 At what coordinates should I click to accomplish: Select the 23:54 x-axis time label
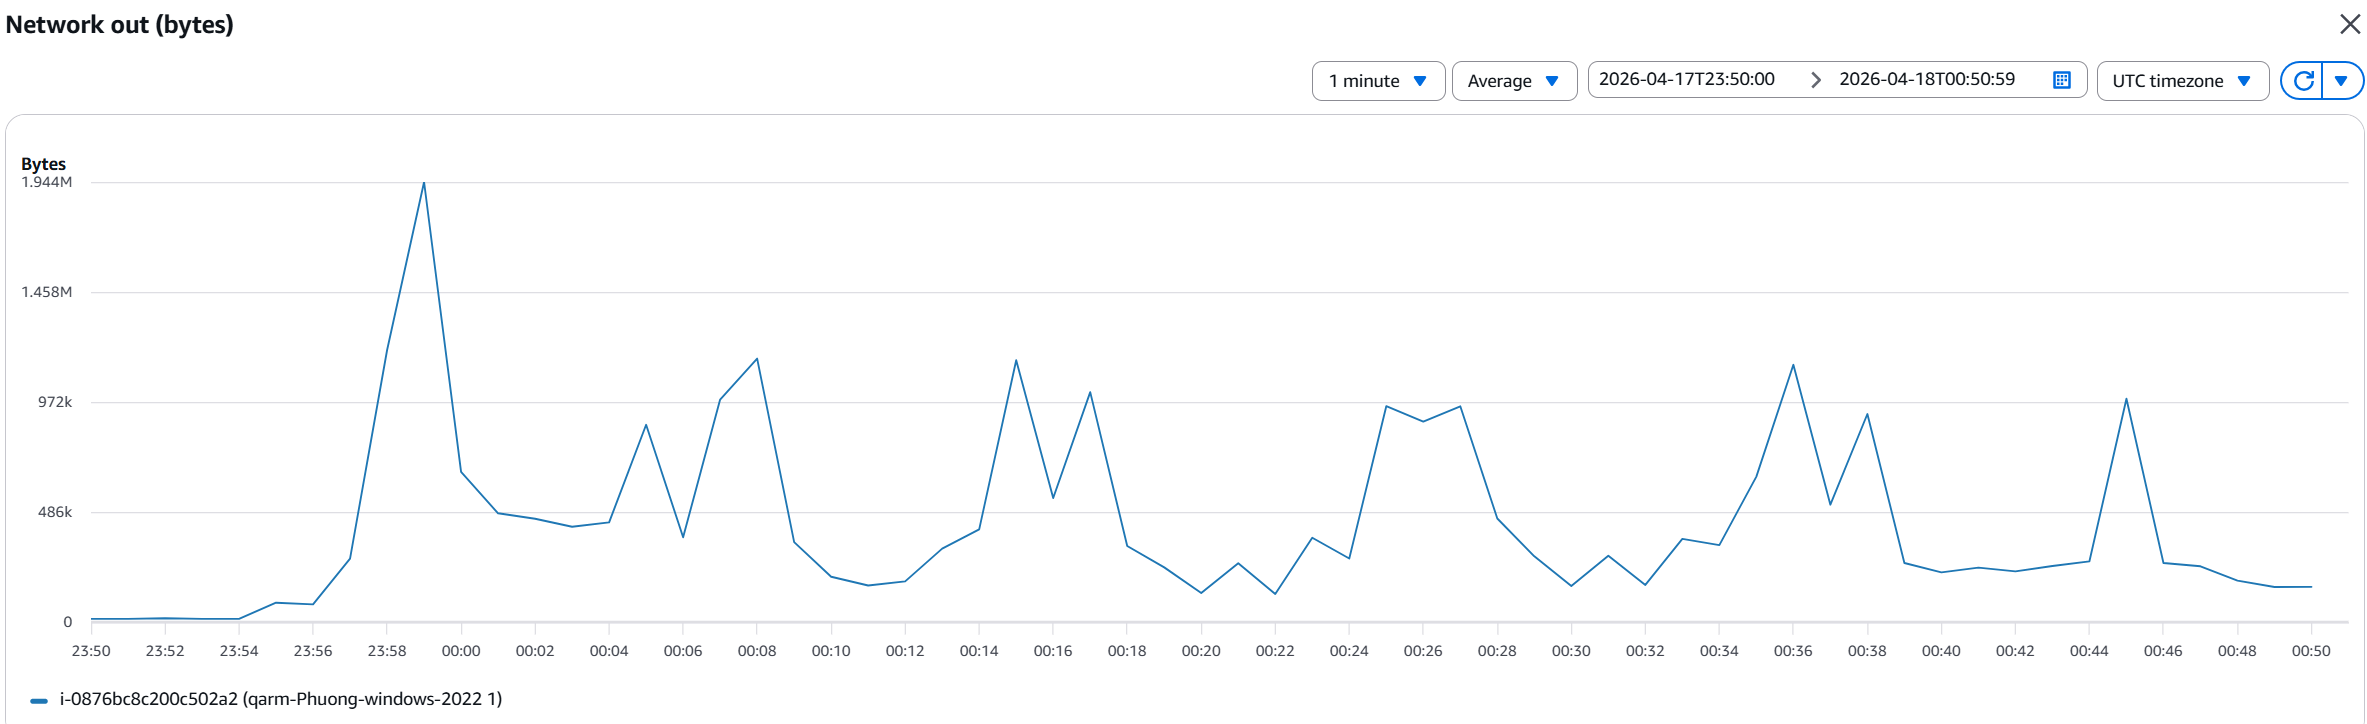tap(239, 651)
